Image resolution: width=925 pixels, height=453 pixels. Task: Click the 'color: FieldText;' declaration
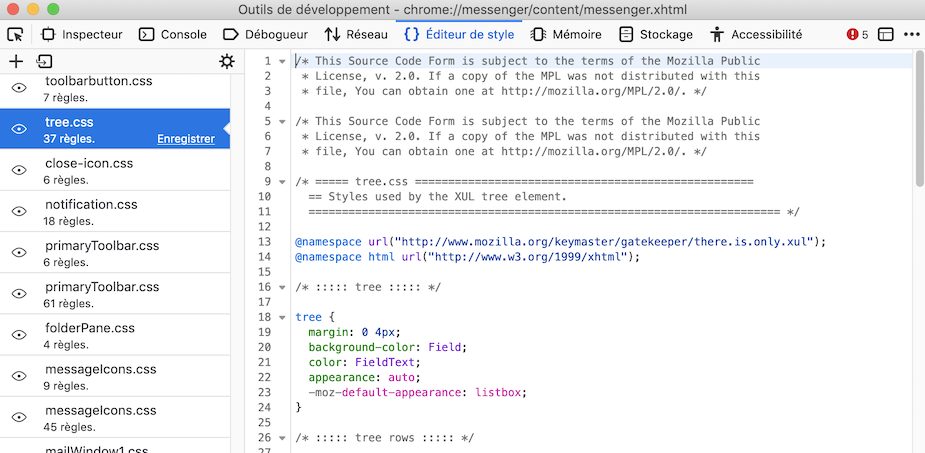point(365,362)
